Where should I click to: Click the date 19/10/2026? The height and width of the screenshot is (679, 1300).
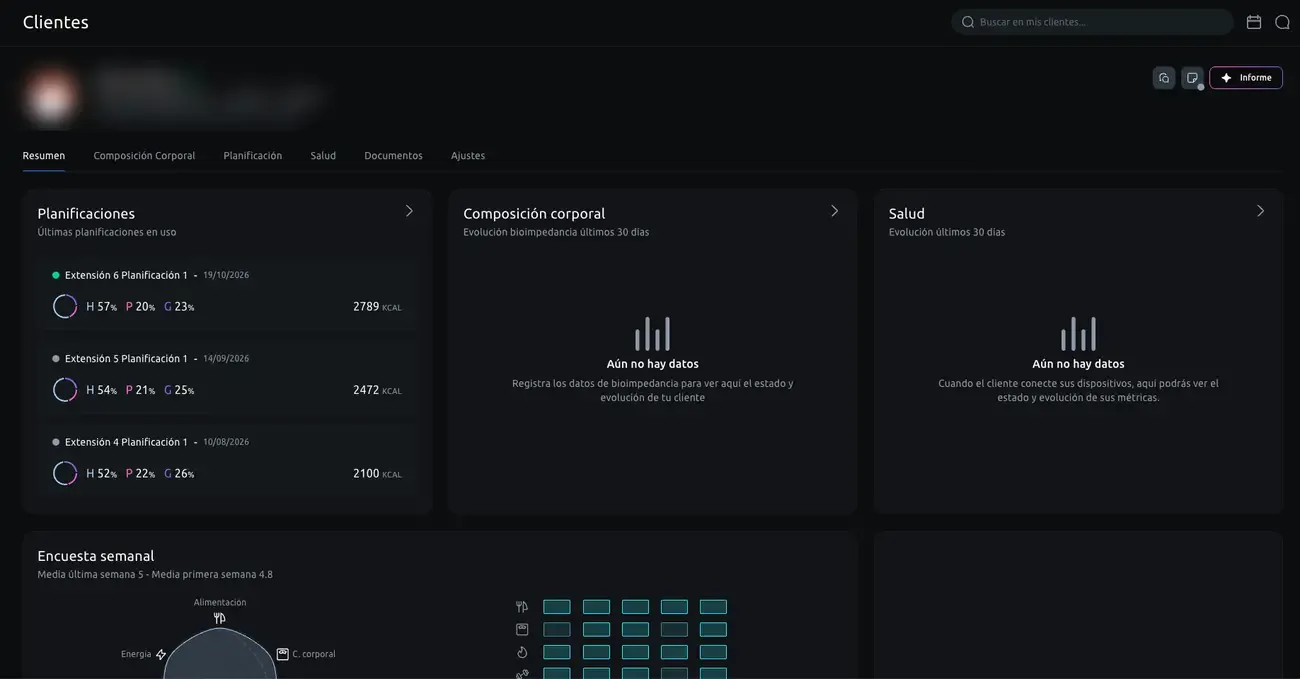tap(226, 275)
